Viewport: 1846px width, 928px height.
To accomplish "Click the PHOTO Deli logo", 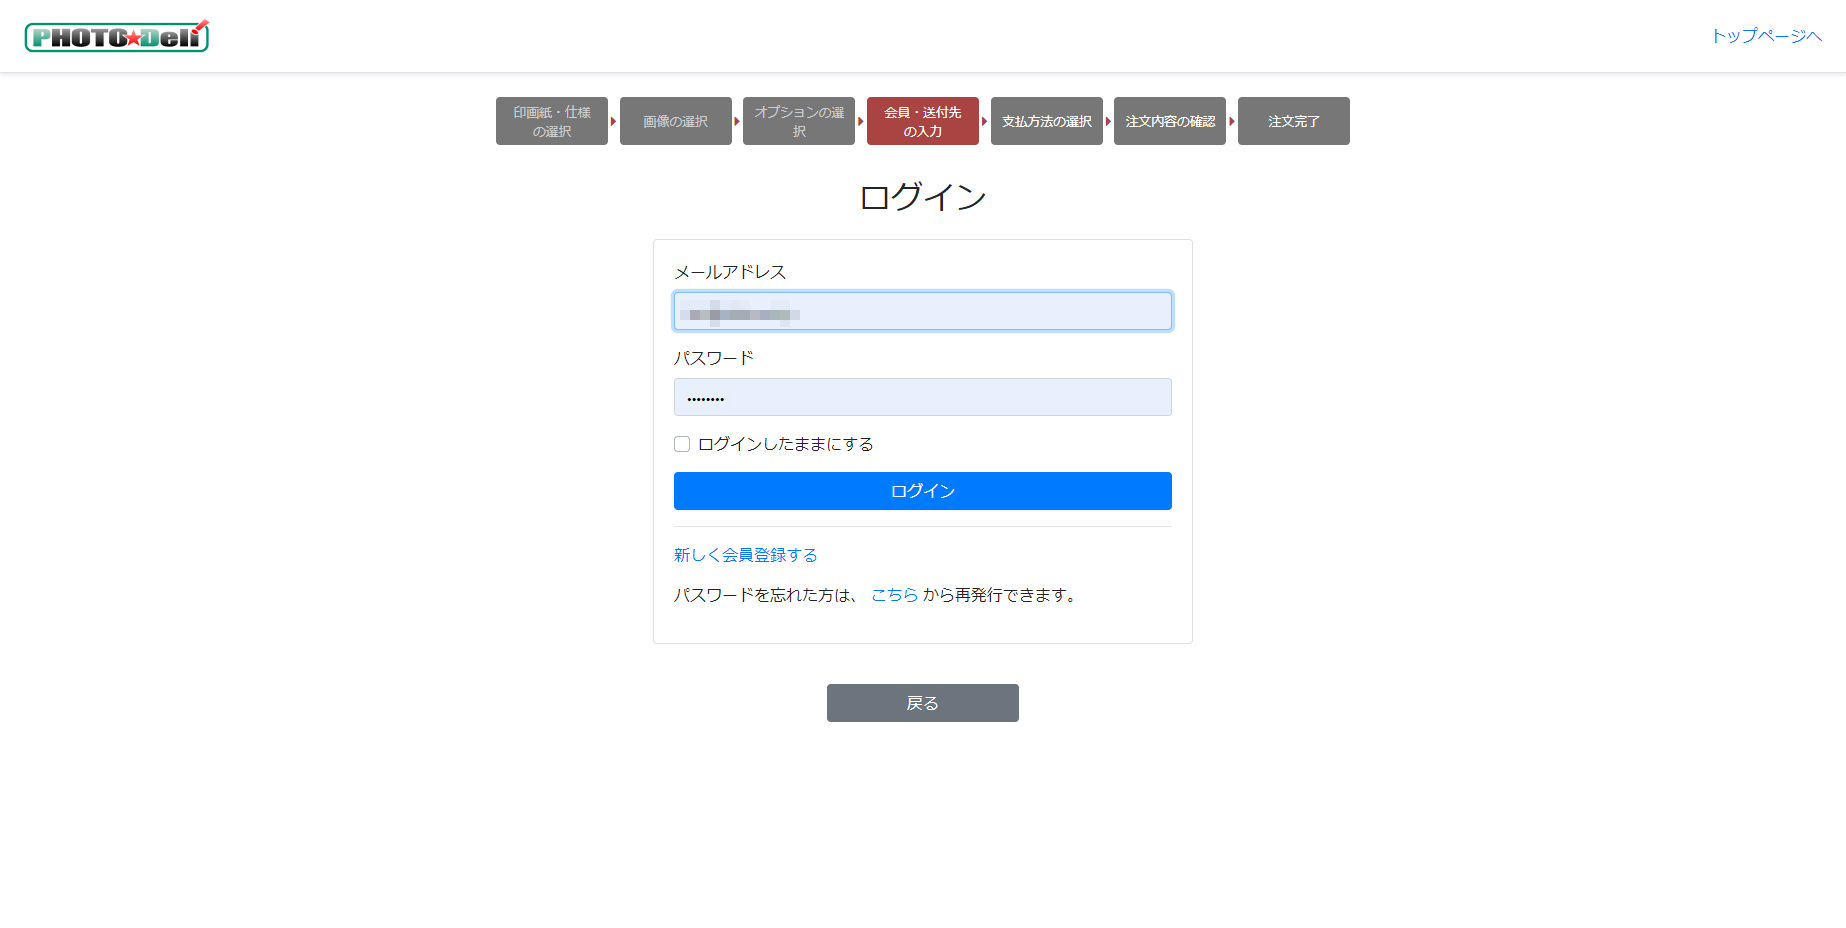I will coord(117,37).
